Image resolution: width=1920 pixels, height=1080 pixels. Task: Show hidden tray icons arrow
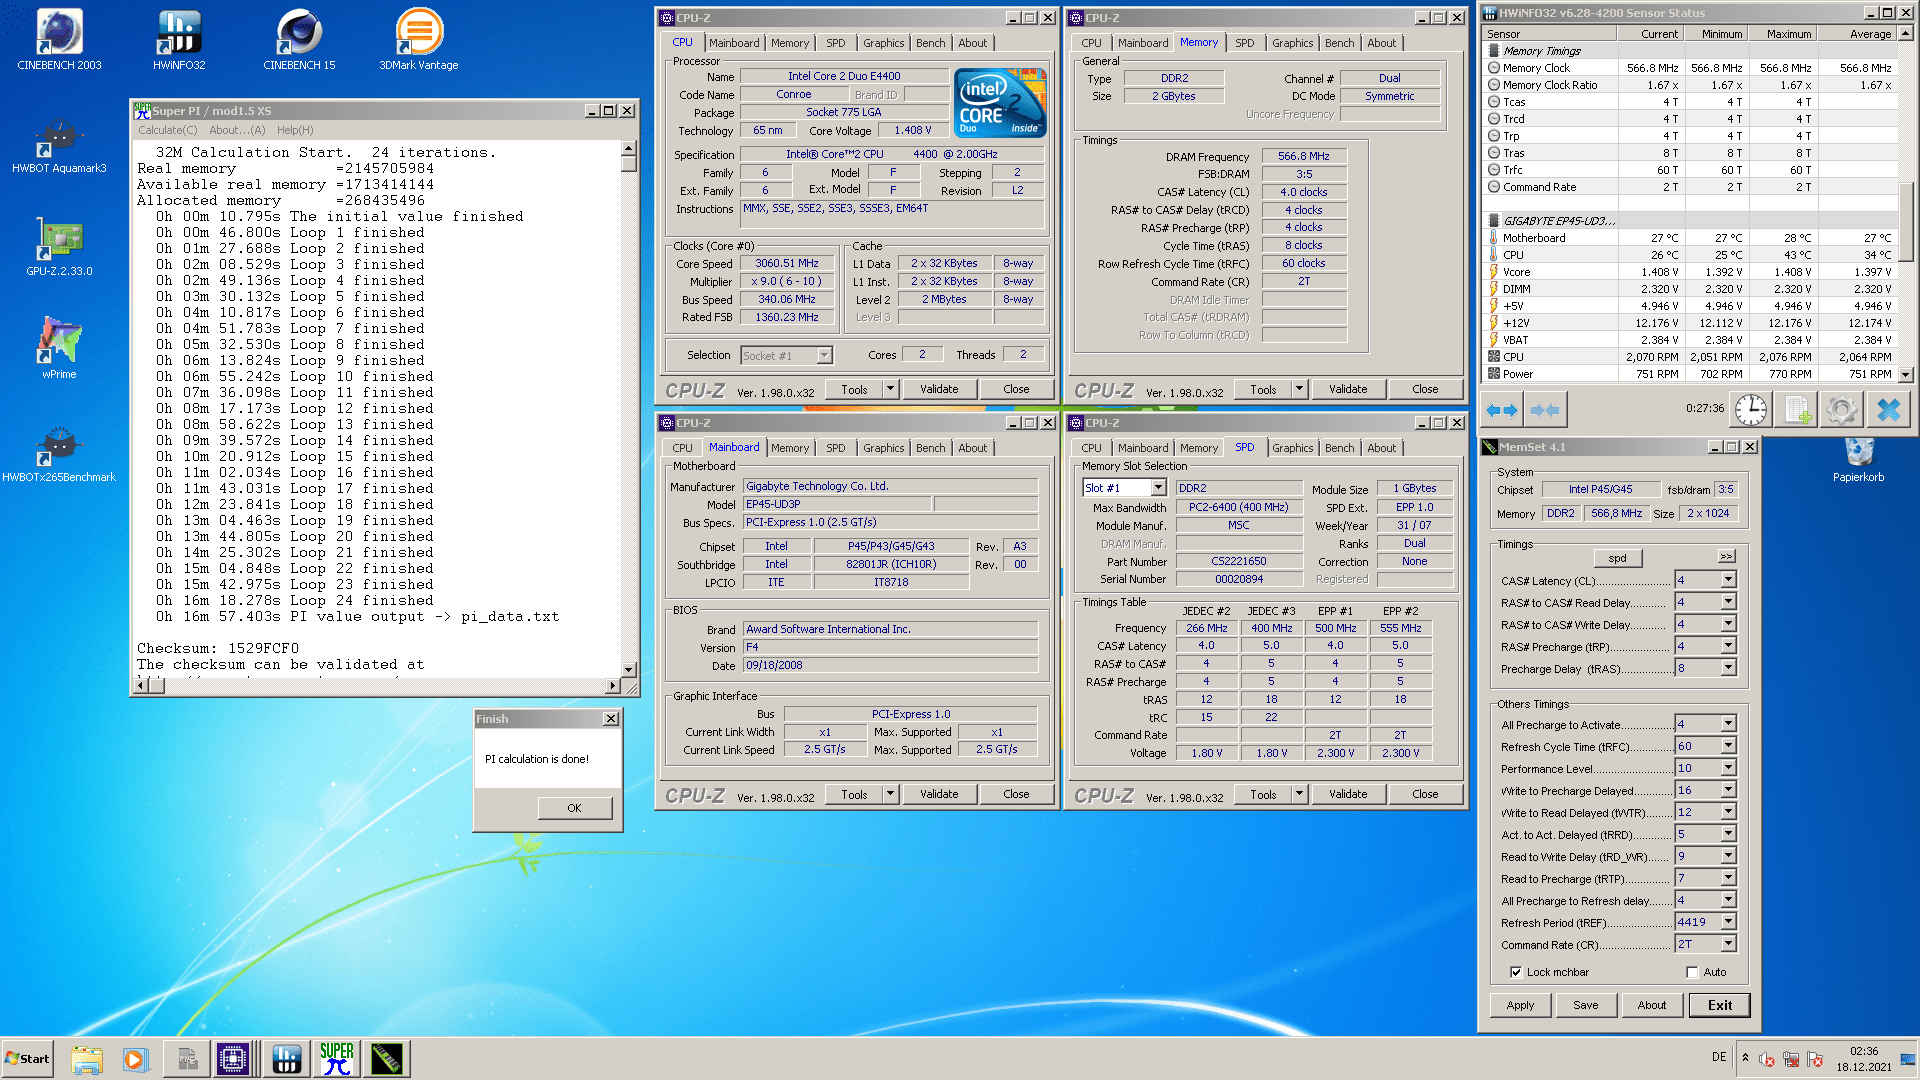pos(1745,1058)
